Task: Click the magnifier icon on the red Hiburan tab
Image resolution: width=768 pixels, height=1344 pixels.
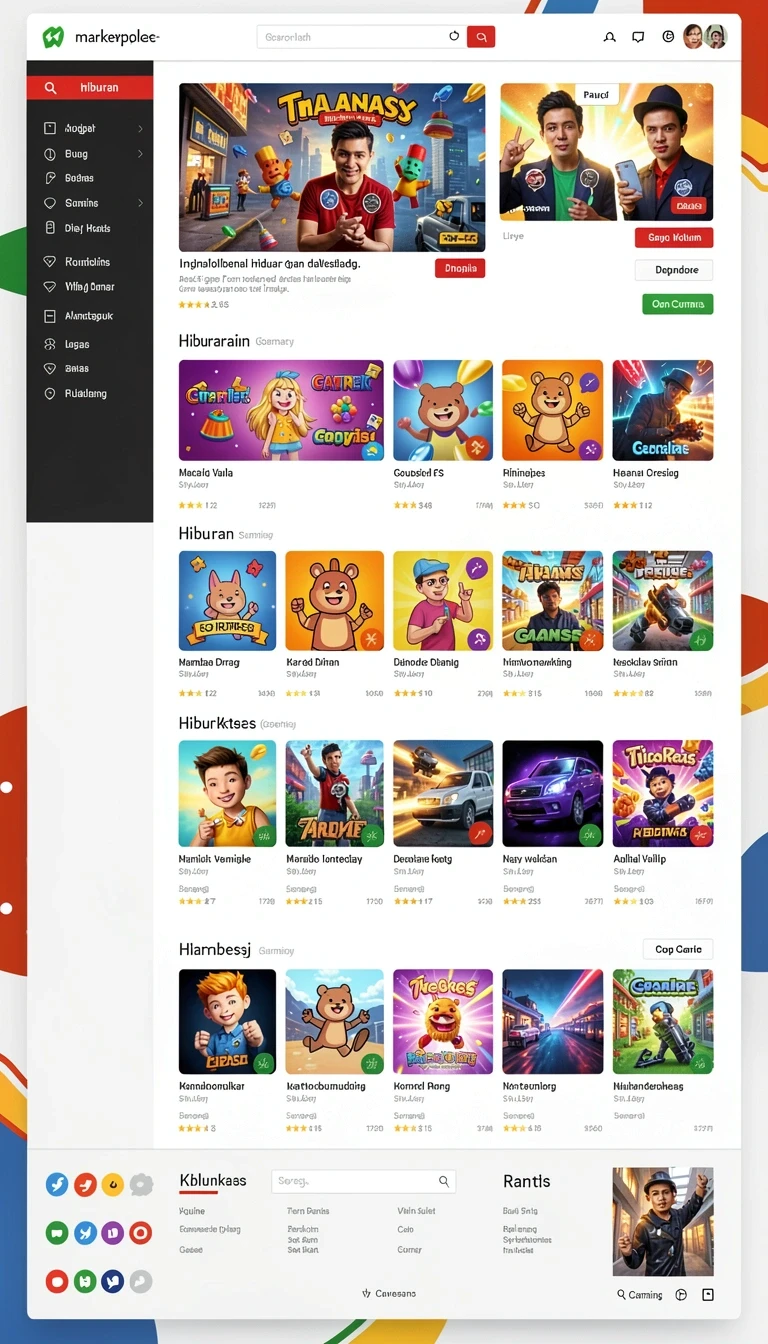Action: click(51, 88)
